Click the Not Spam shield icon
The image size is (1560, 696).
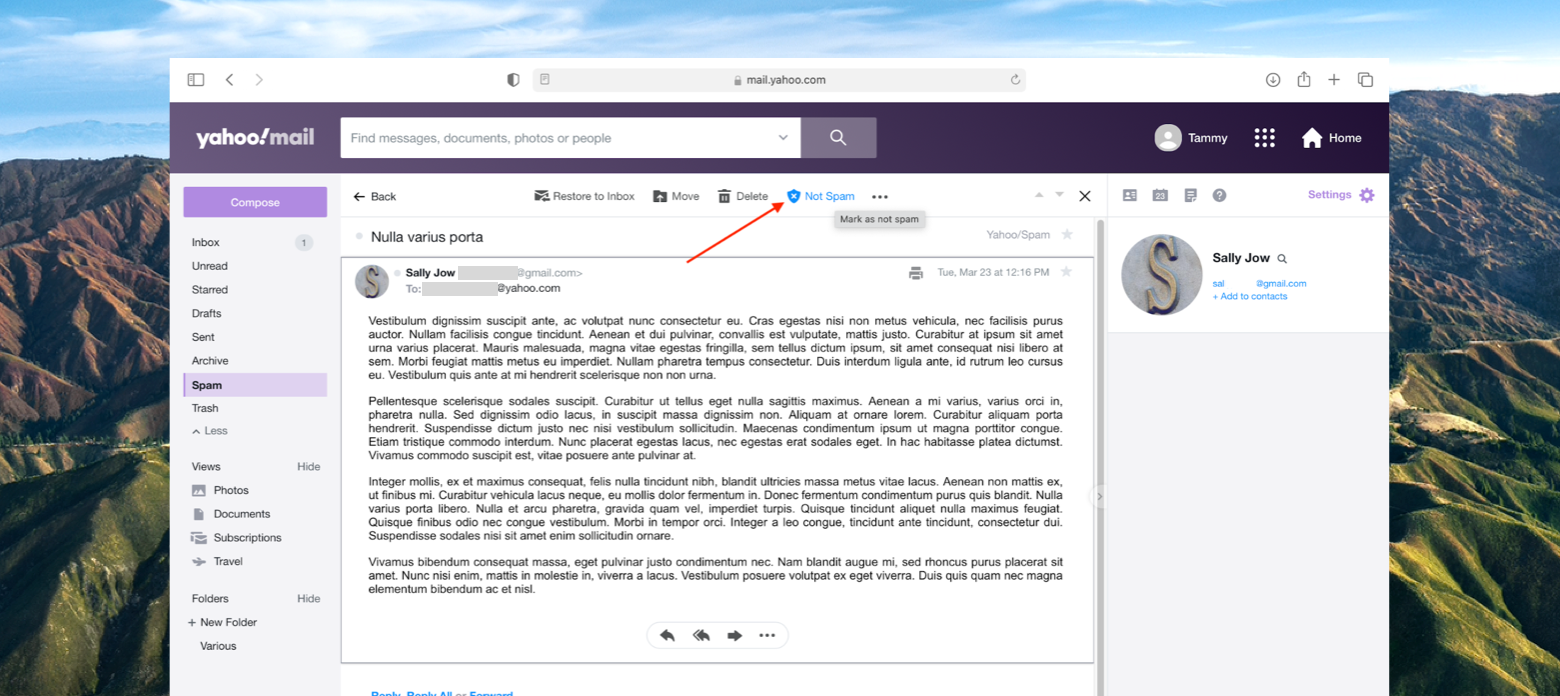(794, 196)
